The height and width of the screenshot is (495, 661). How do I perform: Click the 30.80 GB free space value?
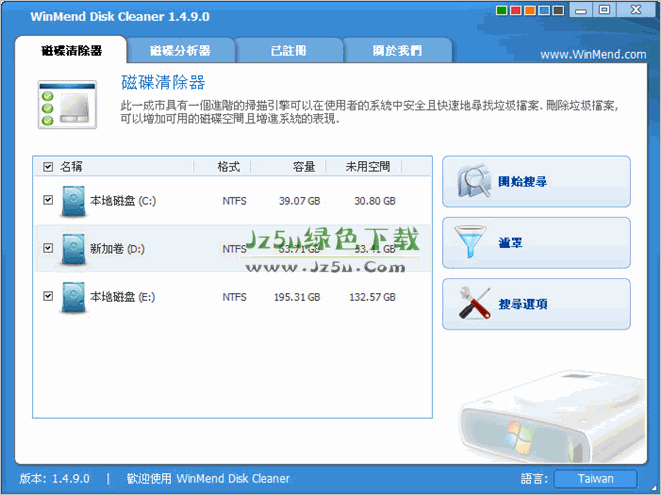pos(375,201)
